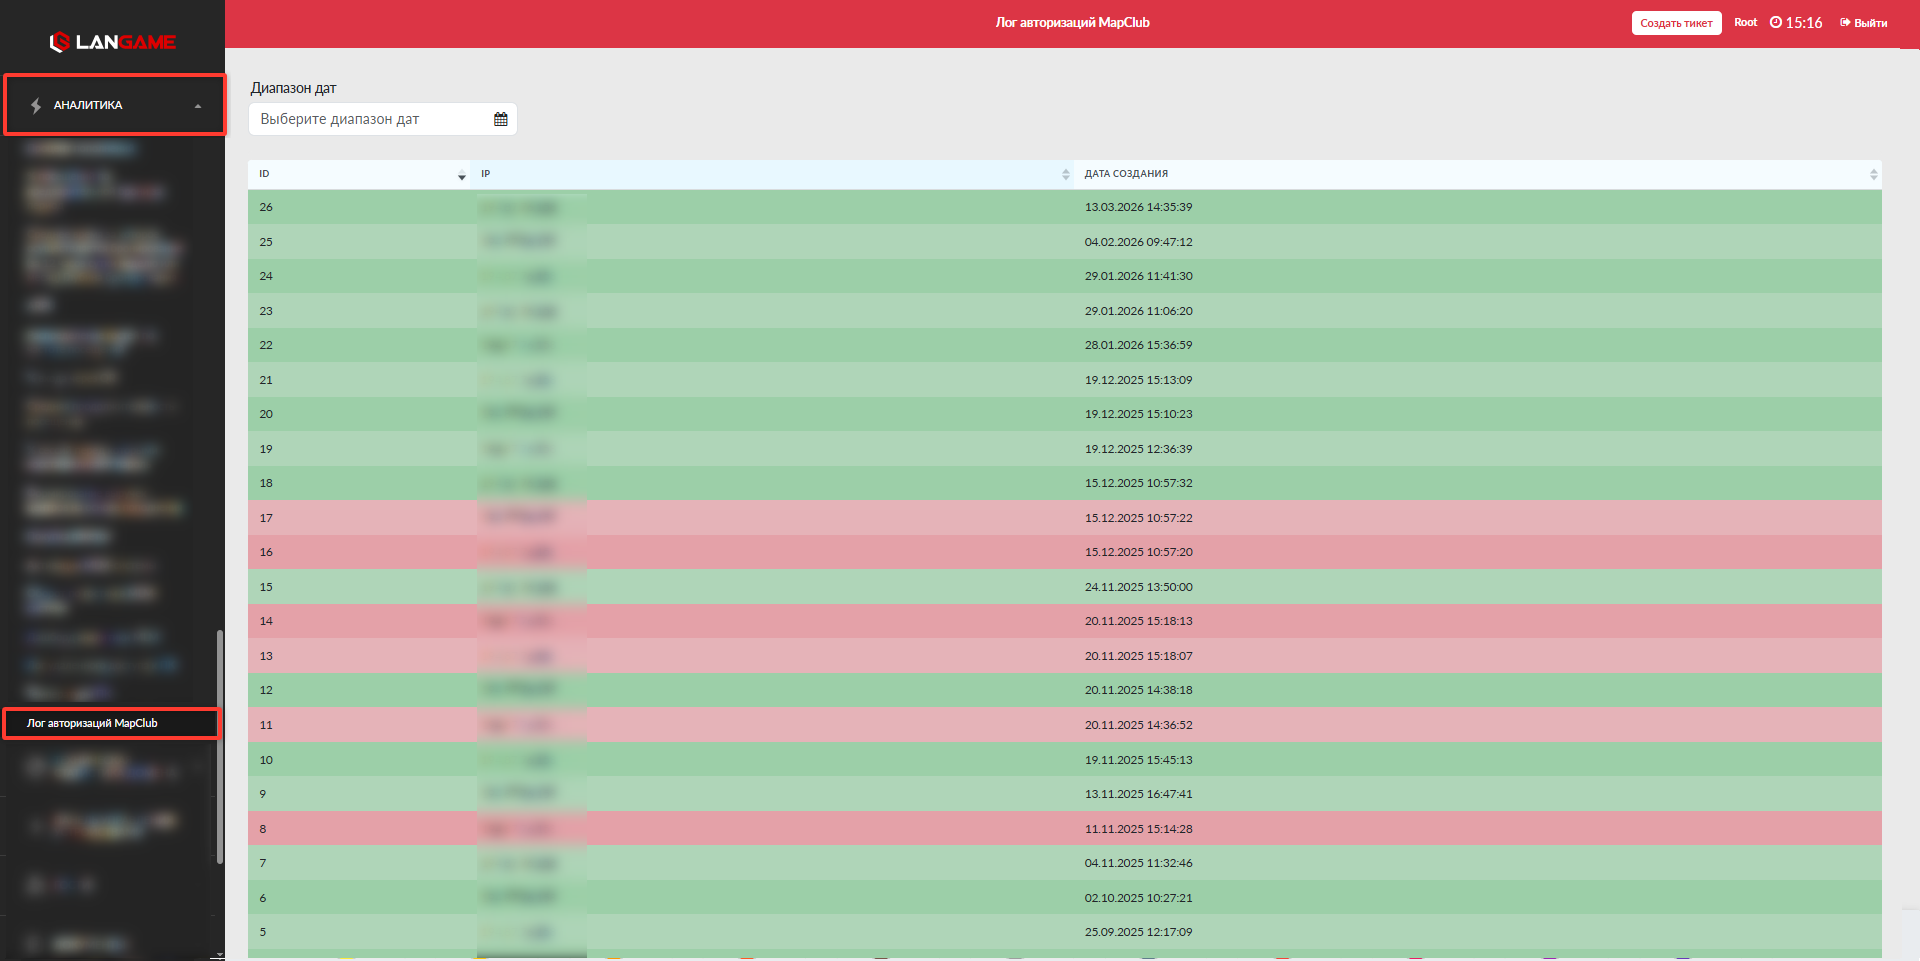Select ID cell 5
Image resolution: width=1920 pixels, height=961 pixels.
[263, 932]
